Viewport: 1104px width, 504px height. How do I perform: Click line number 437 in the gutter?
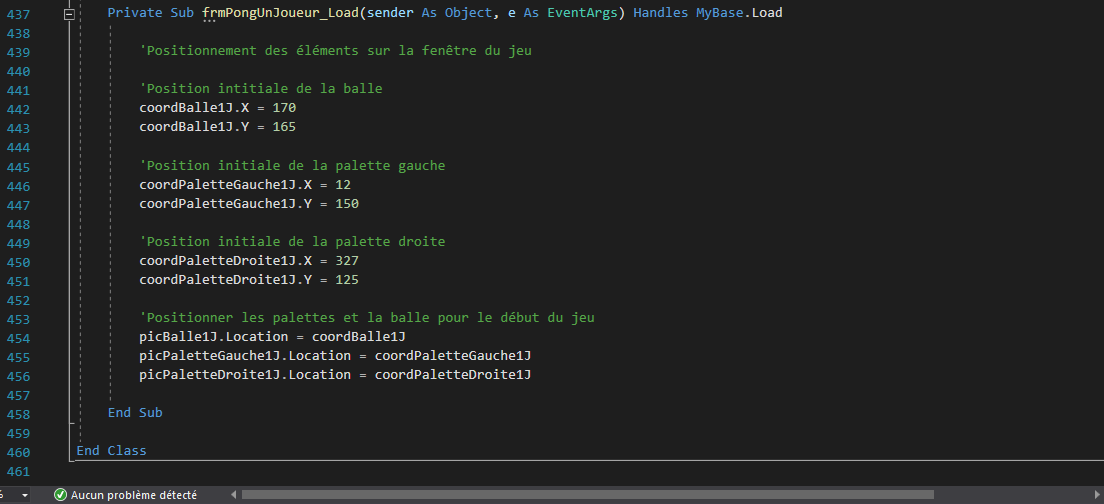tap(18, 14)
